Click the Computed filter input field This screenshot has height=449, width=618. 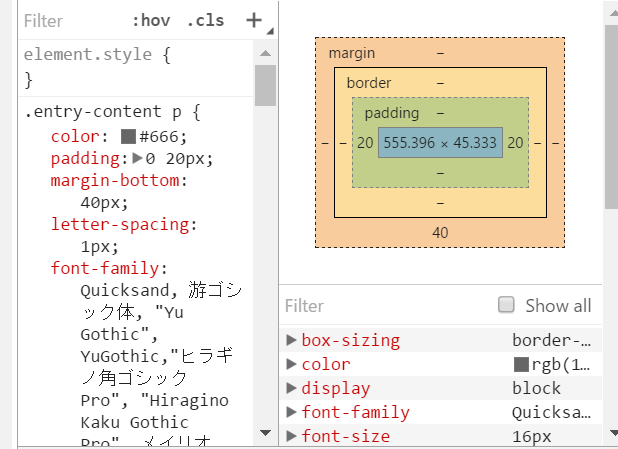(386, 306)
